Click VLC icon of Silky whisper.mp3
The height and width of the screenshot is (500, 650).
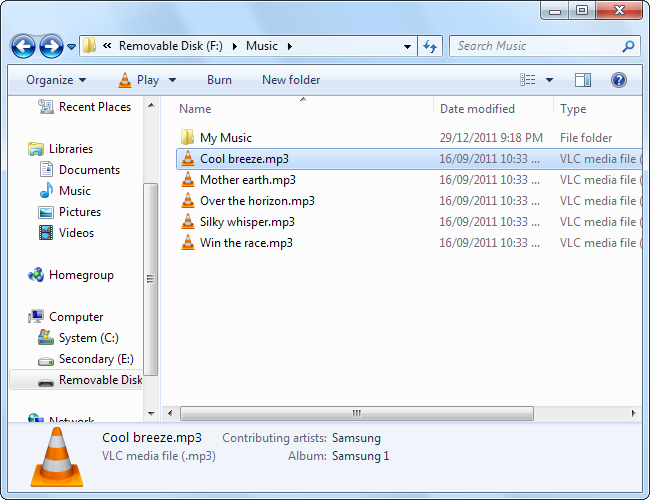(188, 221)
